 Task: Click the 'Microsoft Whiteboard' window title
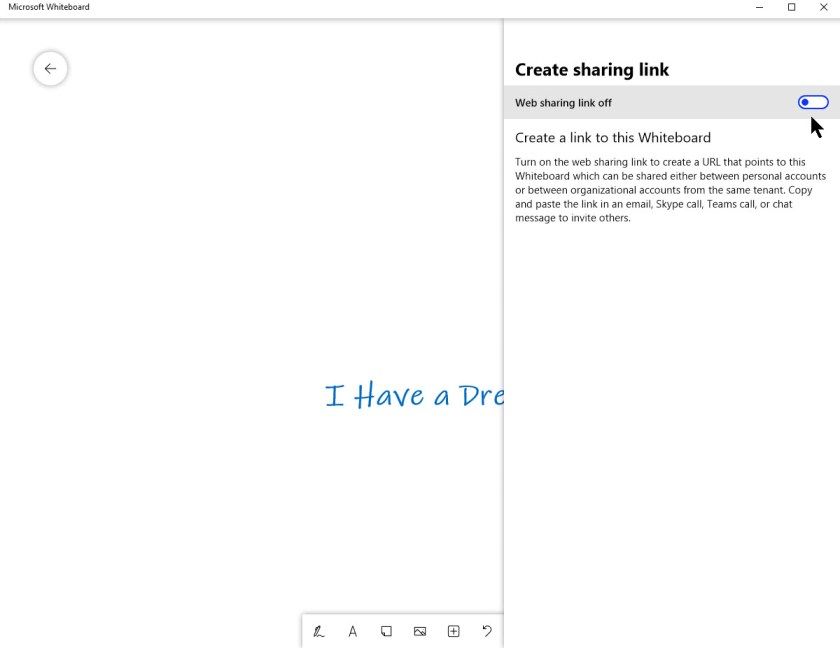49,7
